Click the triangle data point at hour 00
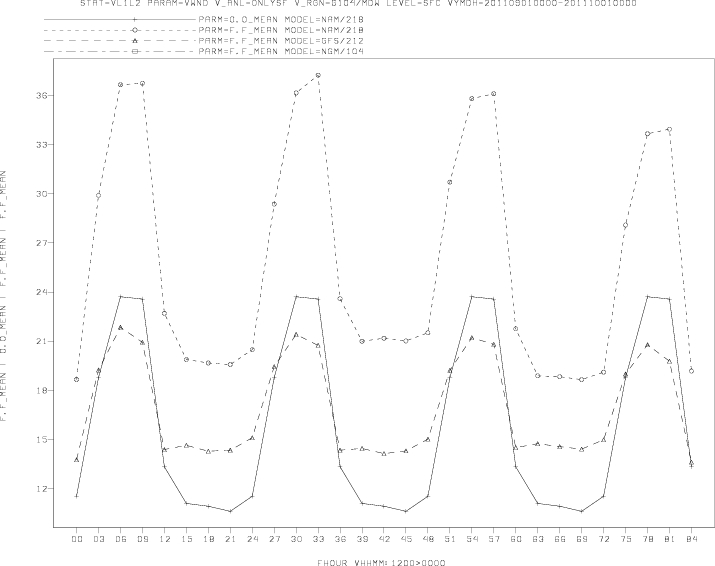715x566 pixels. pyautogui.click(x=77, y=459)
